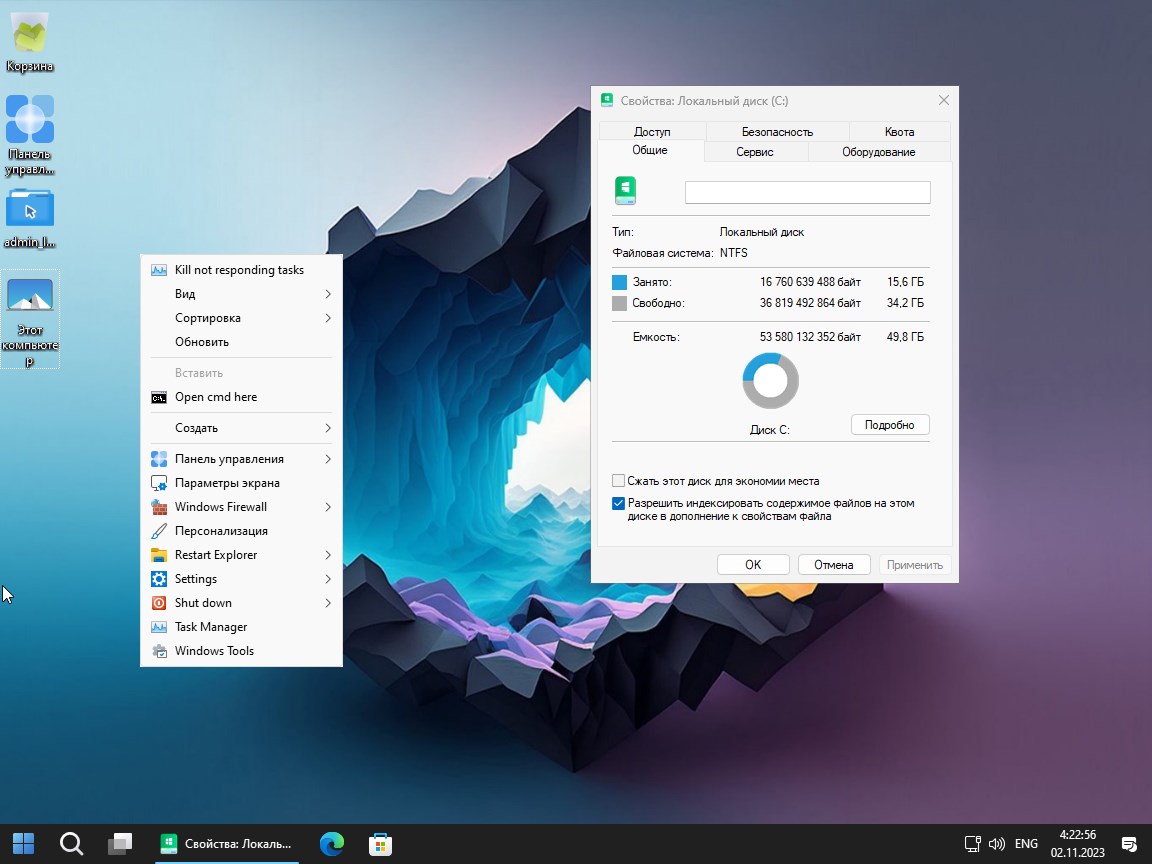Click the Применить button
Image resolution: width=1152 pixels, height=864 pixels.
(915, 564)
